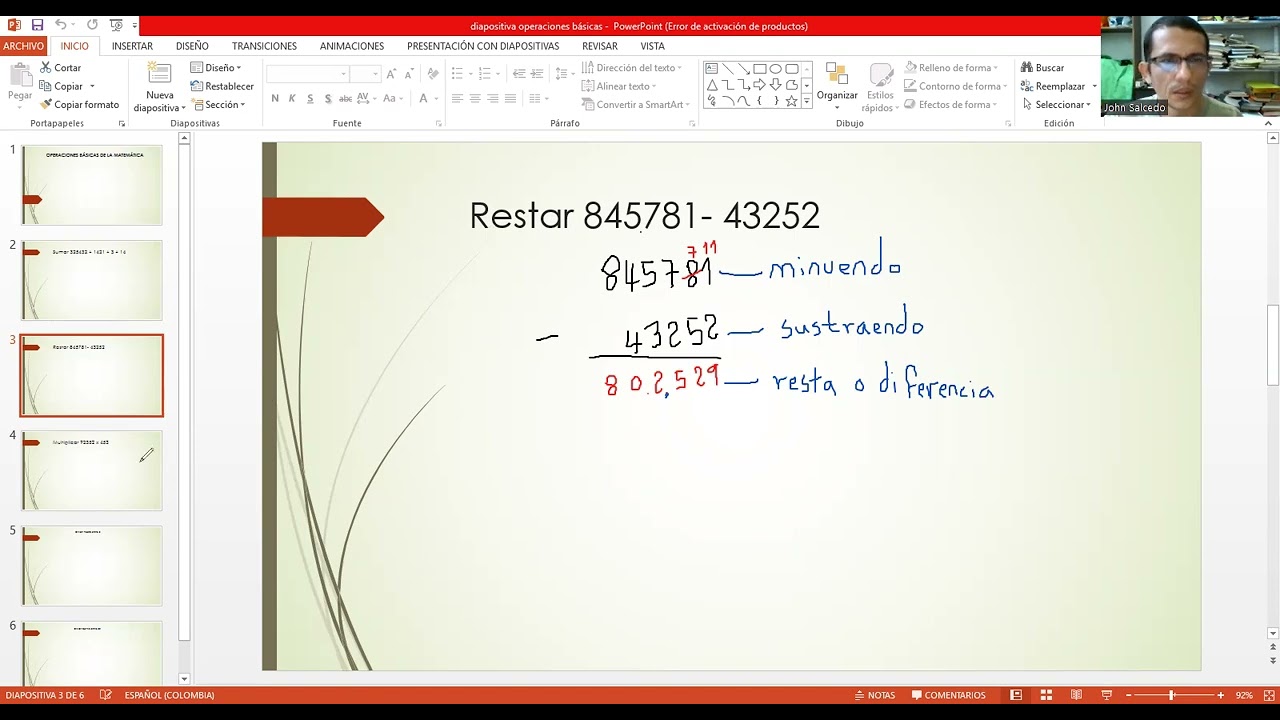The image size is (1280, 720).
Task: Check spelling icon in the status bar
Action: click(x=106, y=695)
